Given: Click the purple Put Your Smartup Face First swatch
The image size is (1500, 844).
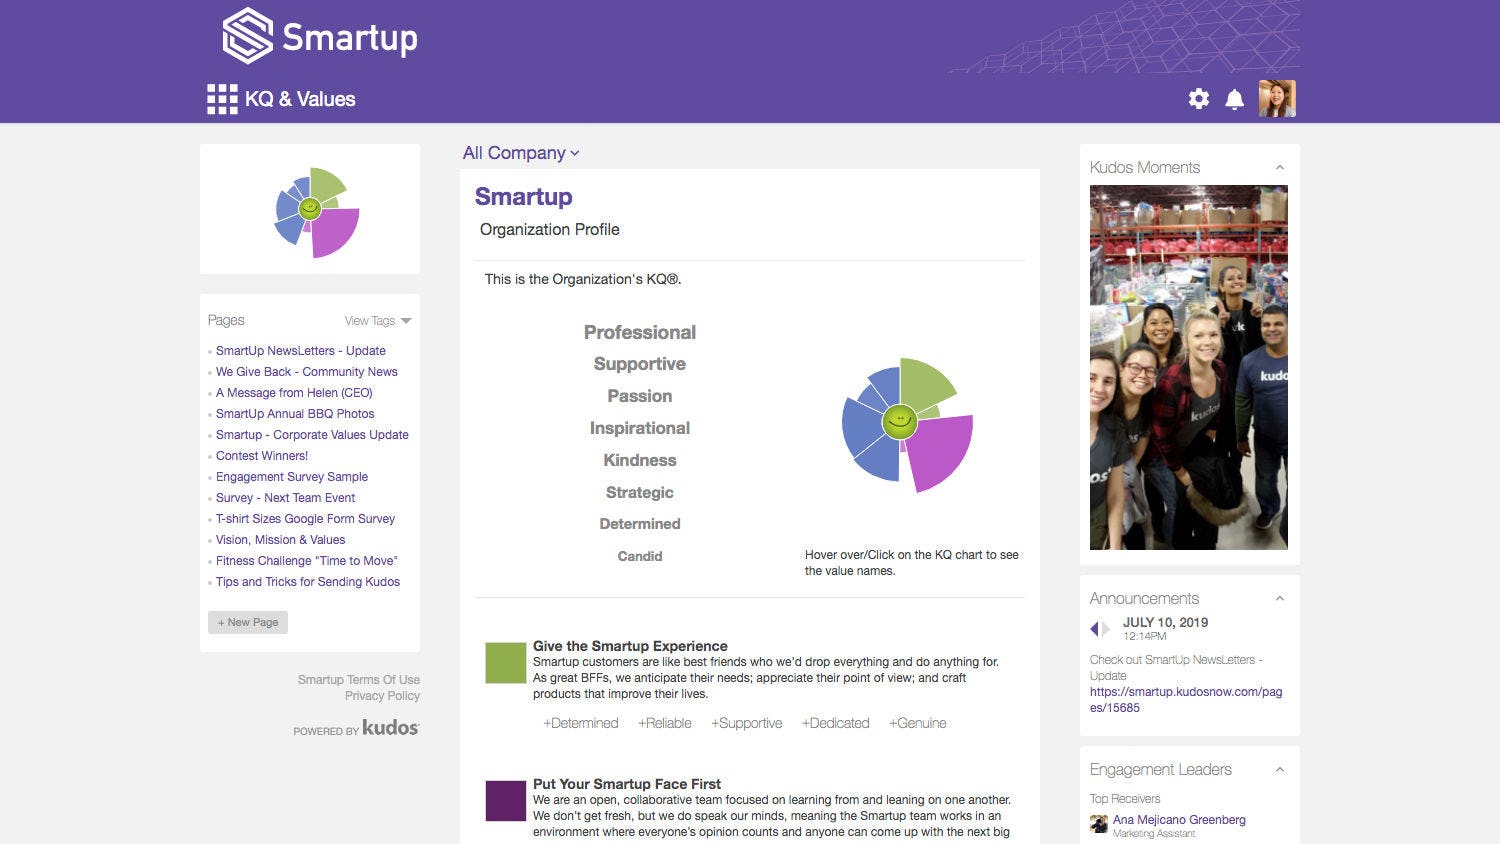Looking at the screenshot, I should pos(505,801).
